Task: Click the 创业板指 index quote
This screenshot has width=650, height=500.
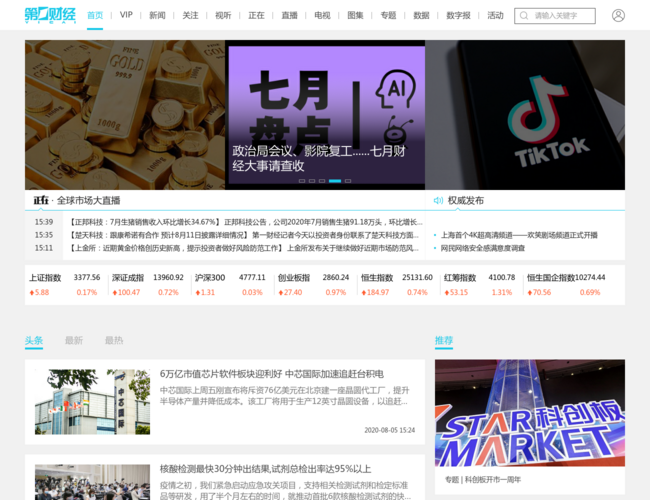Action: pos(313,285)
